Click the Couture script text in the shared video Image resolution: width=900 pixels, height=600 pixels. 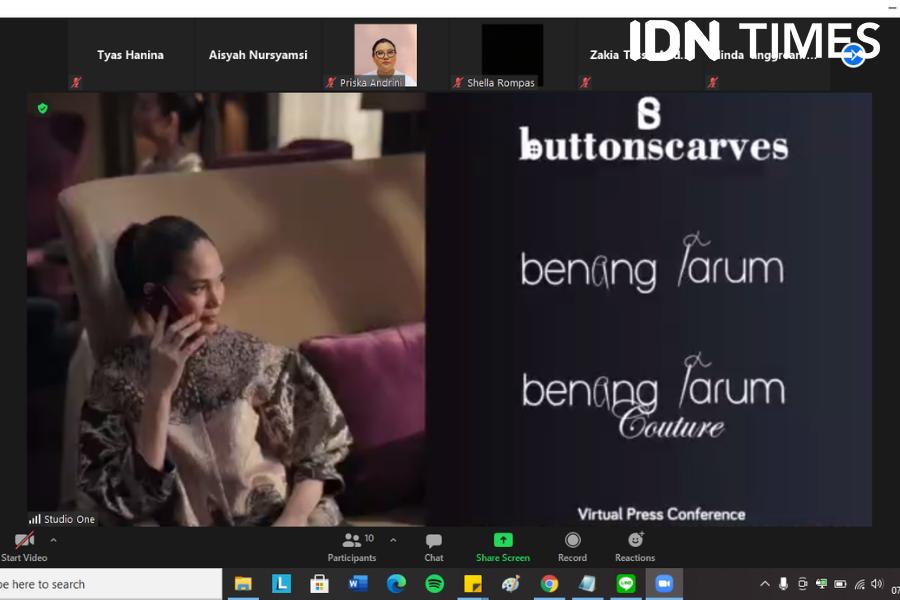pos(672,423)
